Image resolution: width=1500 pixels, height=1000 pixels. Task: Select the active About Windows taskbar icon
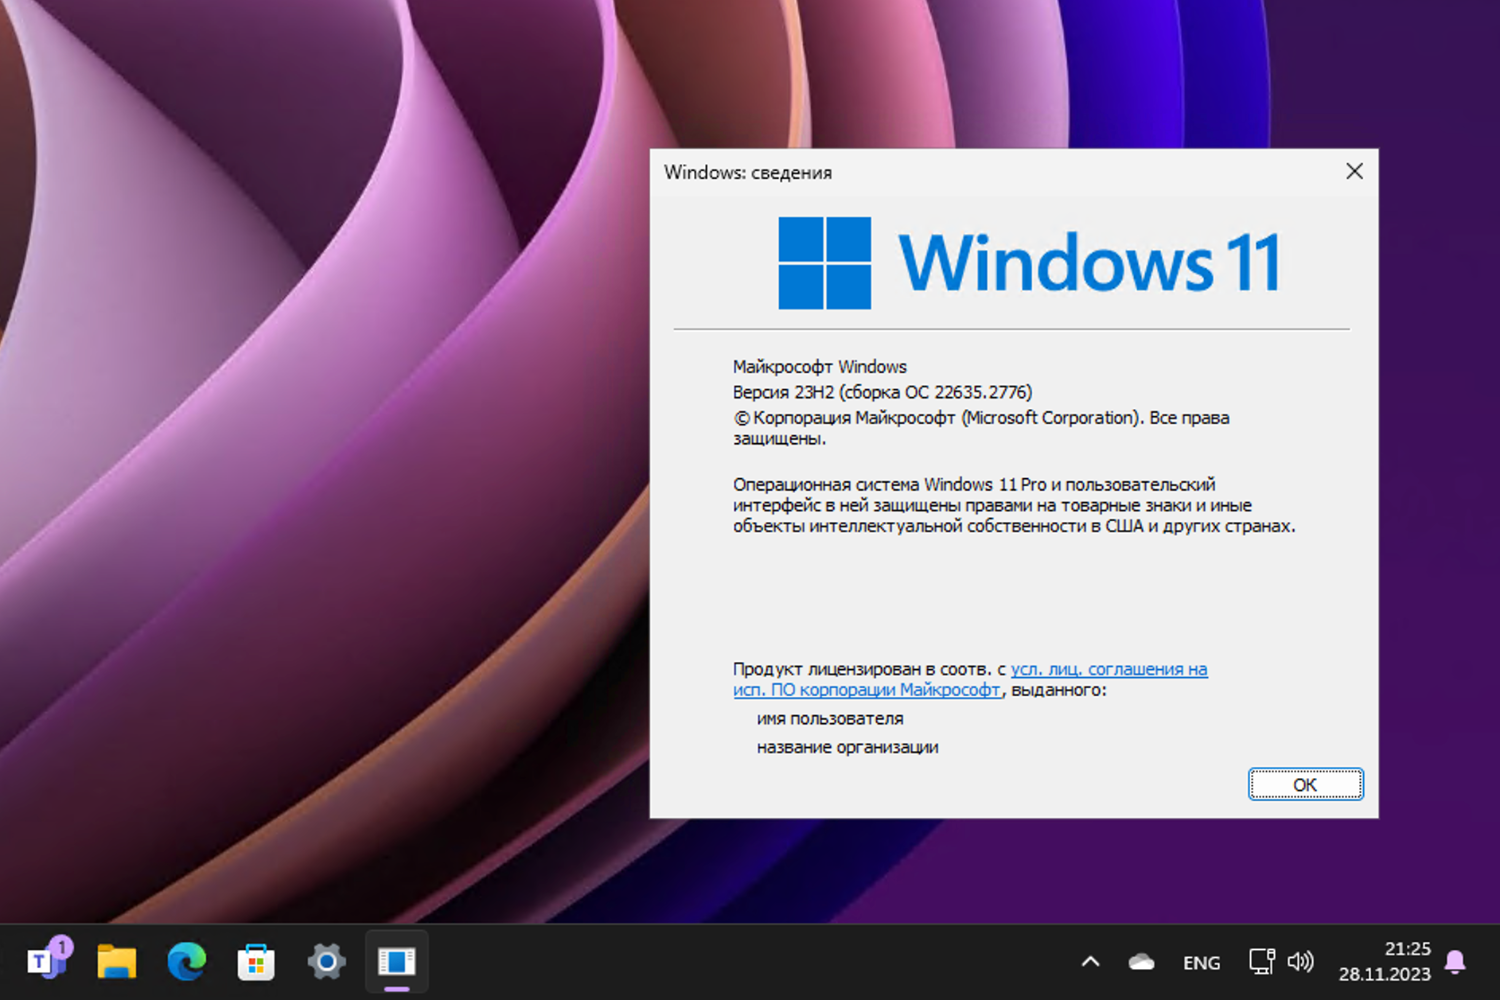(x=396, y=962)
